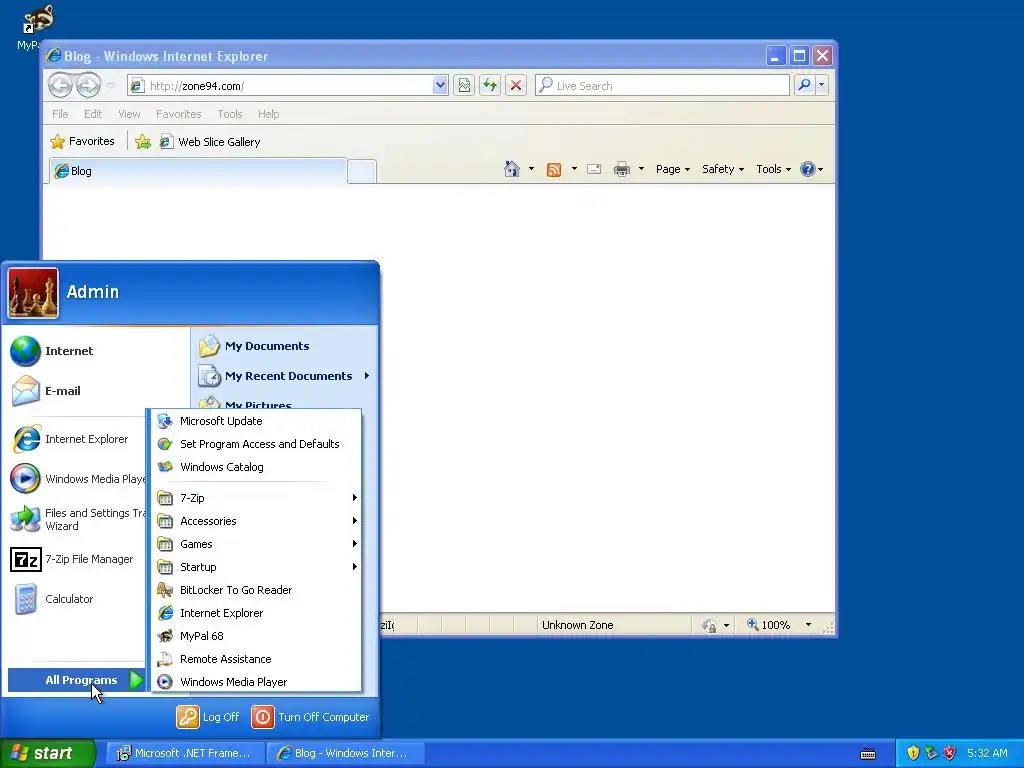Click the Refresh icon beside address bar
Viewport: 1024px width, 768px height.
pos(490,85)
